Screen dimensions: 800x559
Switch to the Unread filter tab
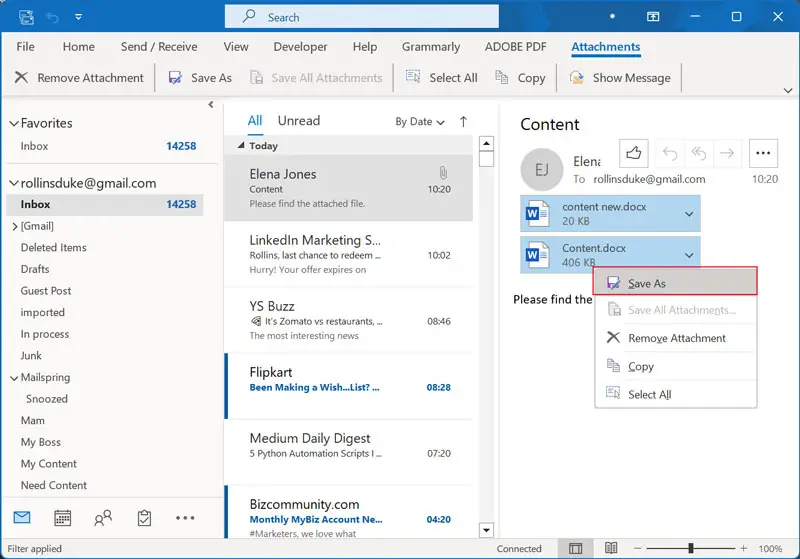[x=298, y=121]
